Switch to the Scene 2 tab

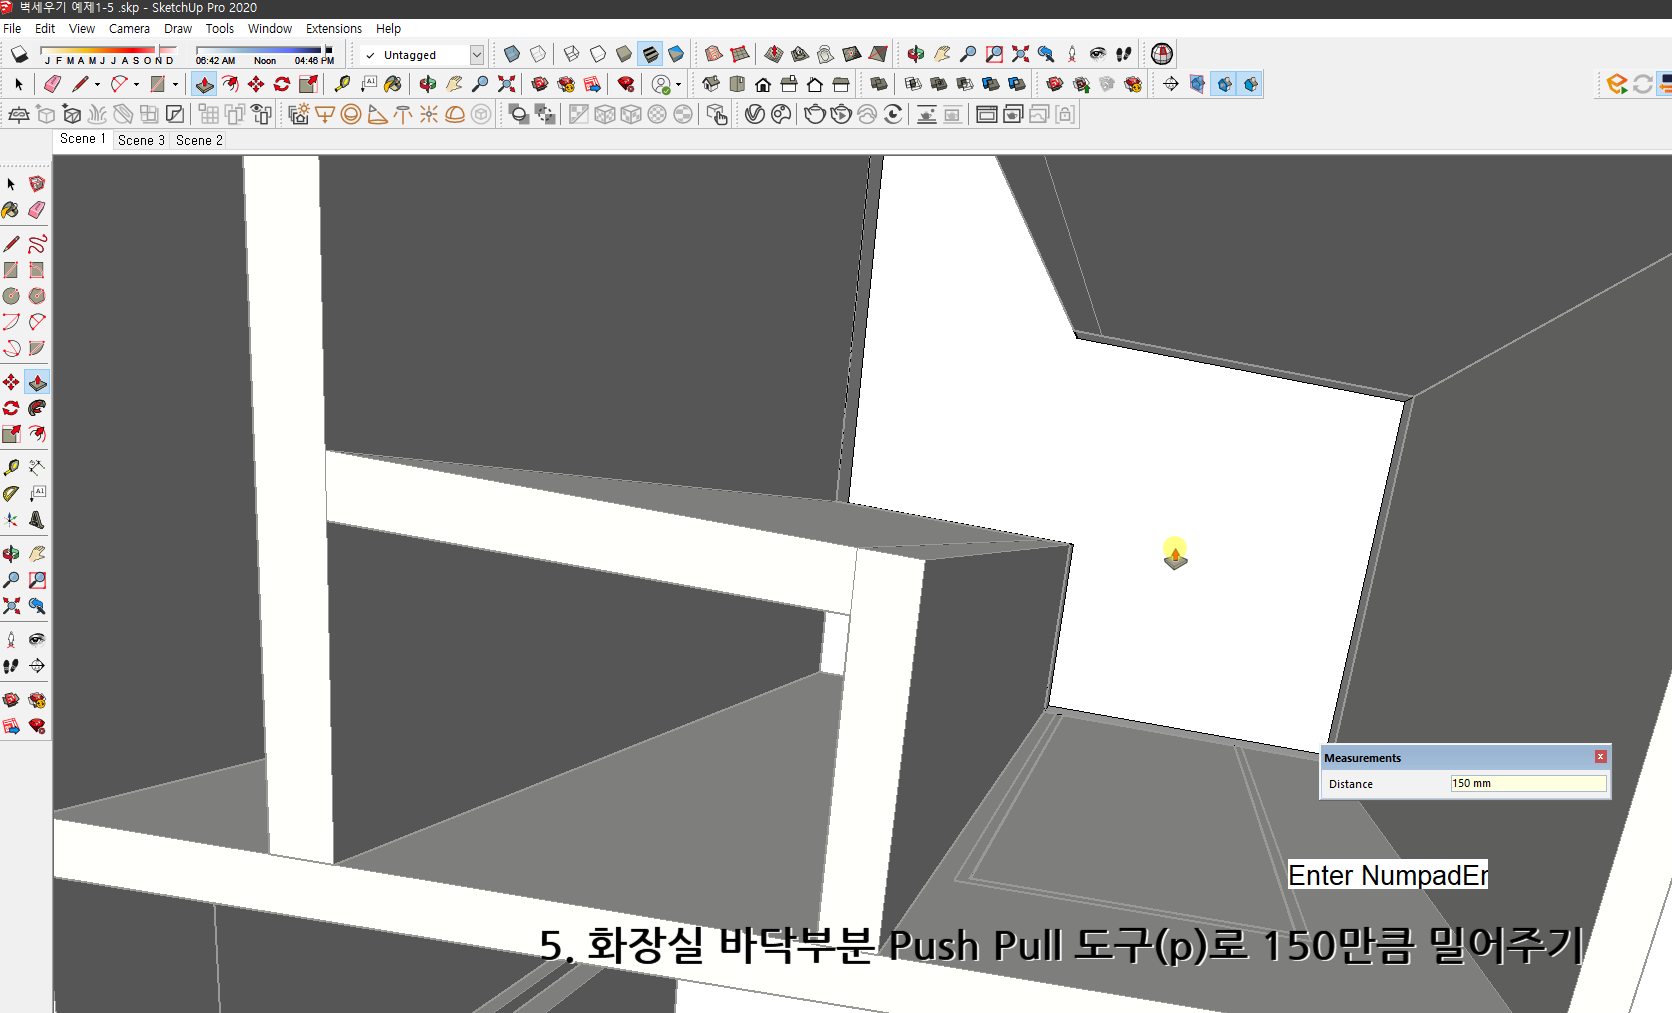(x=198, y=140)
